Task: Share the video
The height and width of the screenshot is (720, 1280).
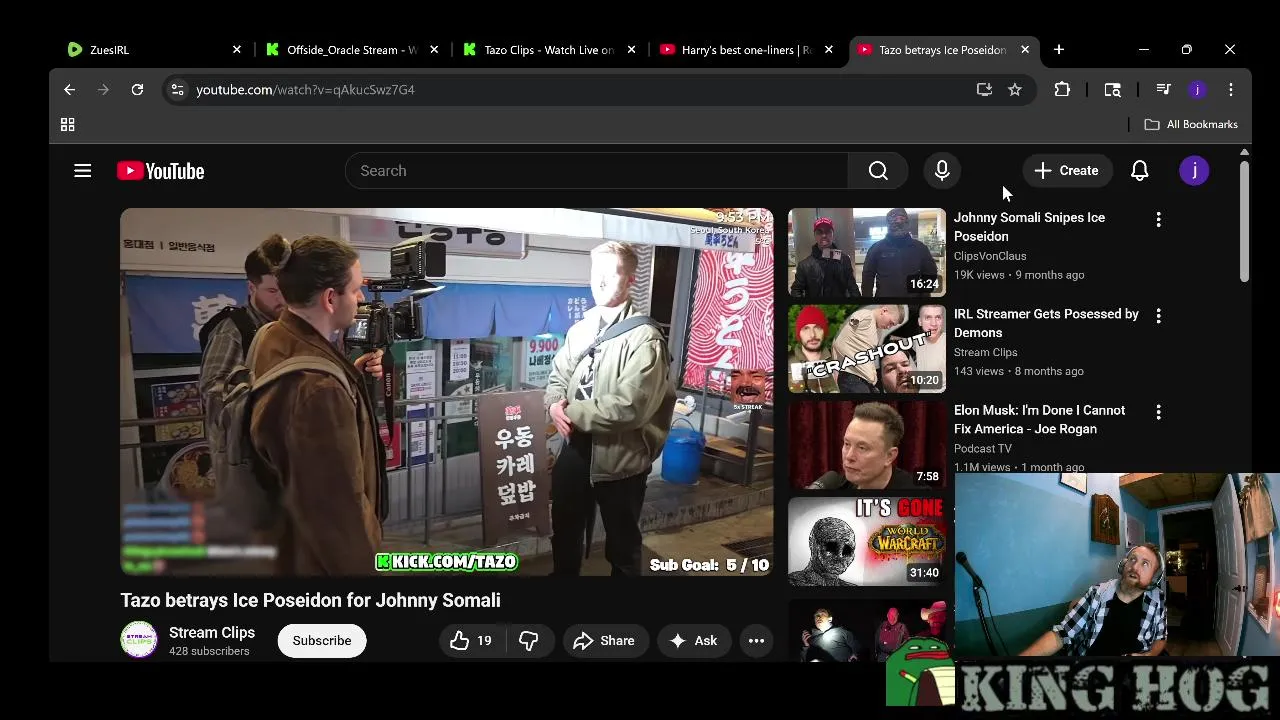Action: [x=604, y=641]
